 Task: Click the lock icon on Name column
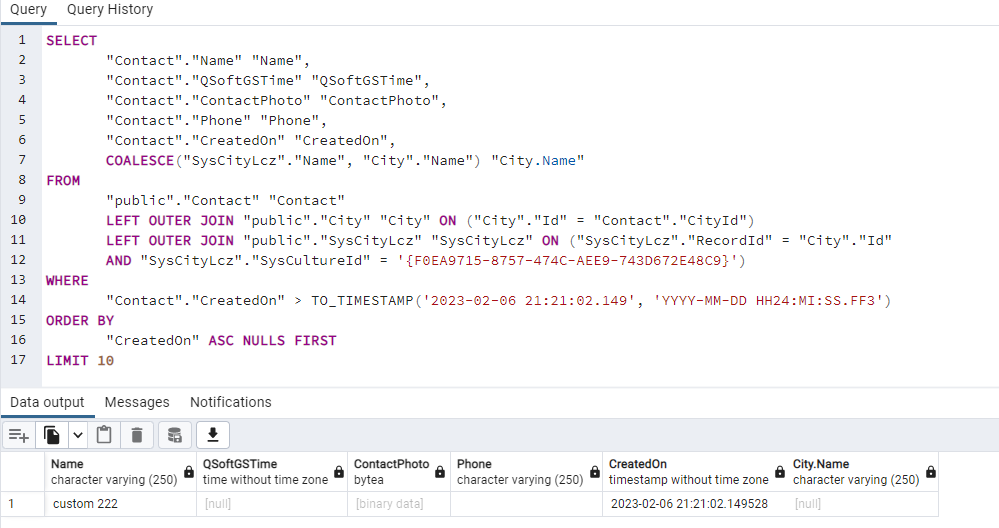(x=189, y=472)
